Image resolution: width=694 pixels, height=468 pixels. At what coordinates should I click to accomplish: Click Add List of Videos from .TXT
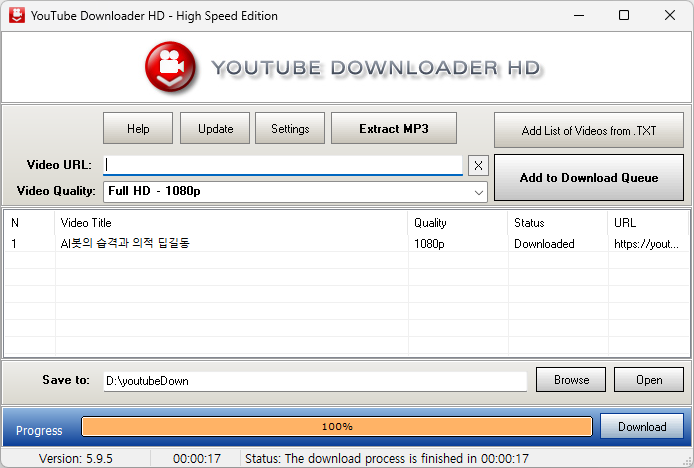(x=589, y=130)
